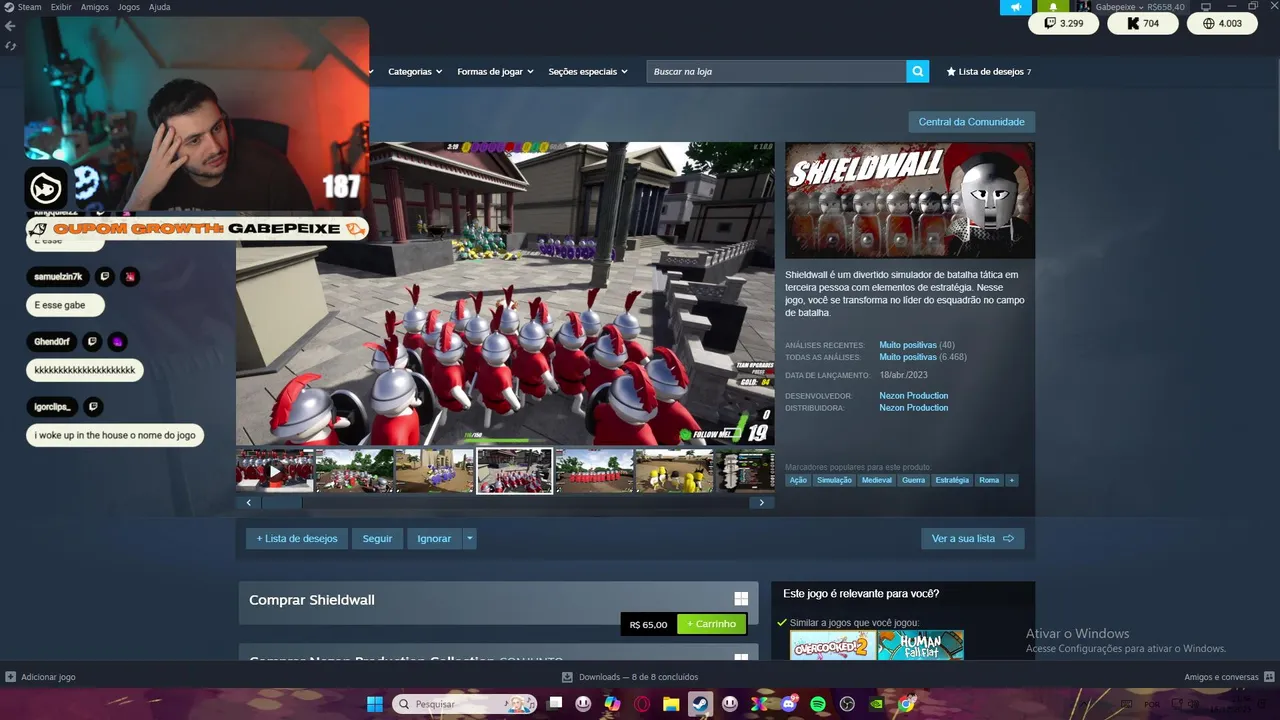The width and height of the screenshot is (1280, 720).
Task: Open Discord from the taskbar
Action: pos(788,704)
